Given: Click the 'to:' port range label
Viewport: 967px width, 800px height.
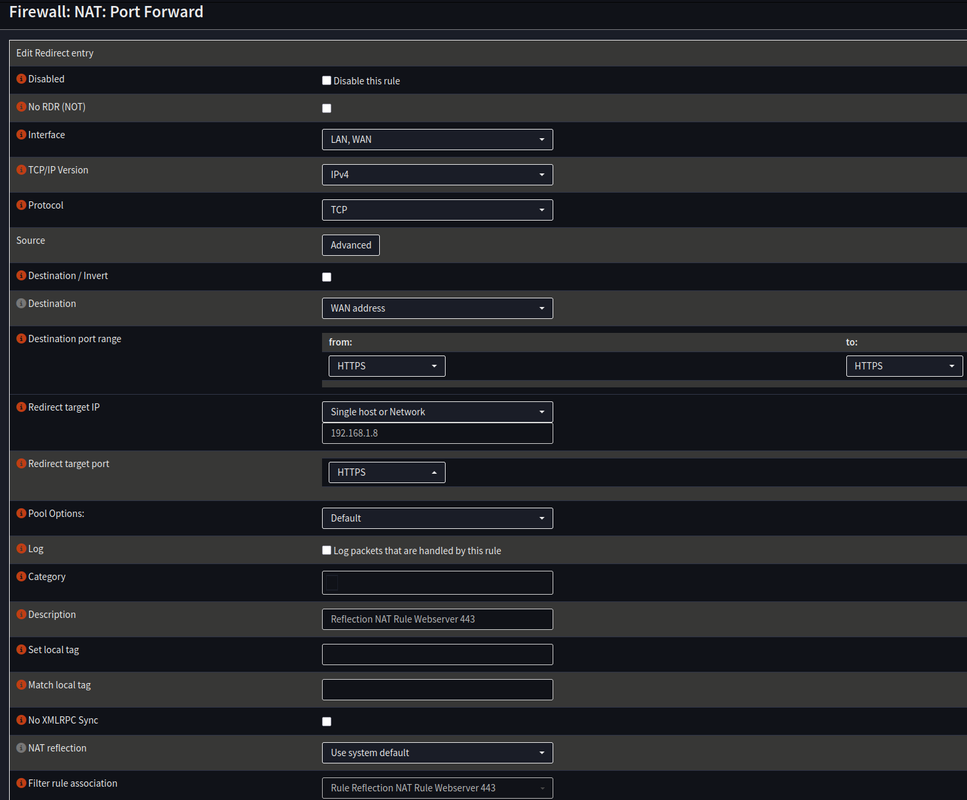Looking at the screenshot, I should [852, 342].
